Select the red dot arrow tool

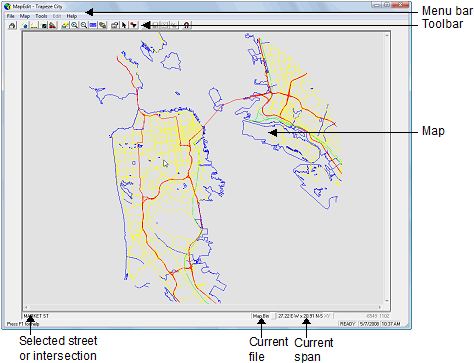pyautogui.click(x=134, y=25)
